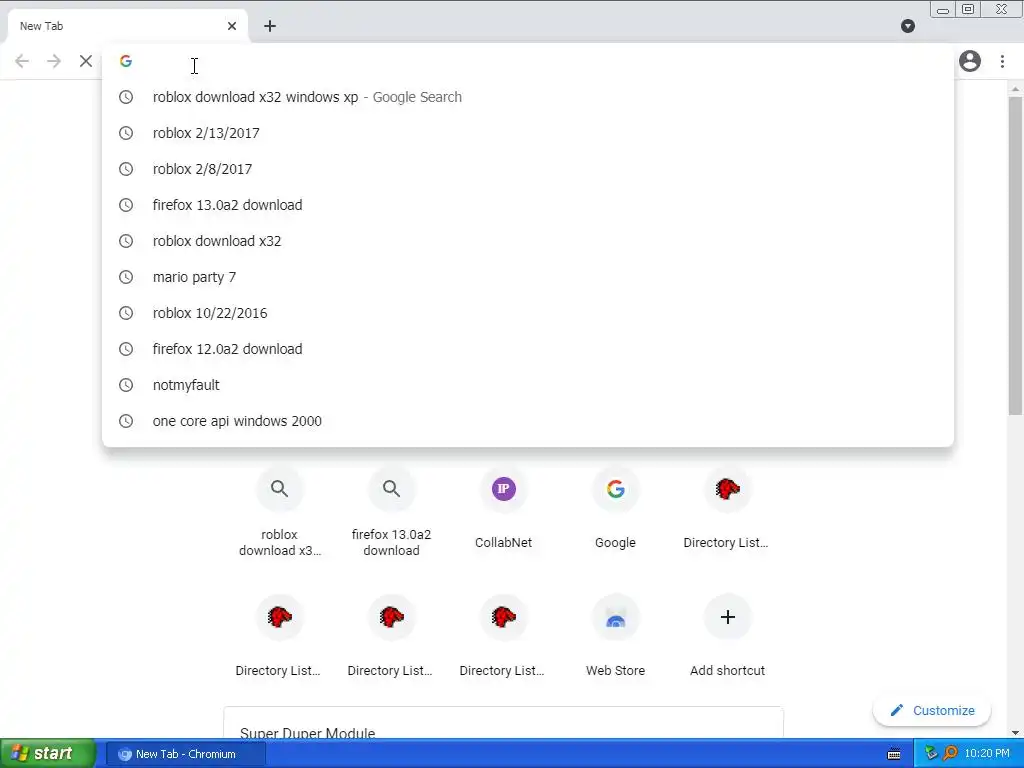Screen dimensions: 1024x768
Task: Open the Chromium three-dot menu
Action: (1002, 61)
